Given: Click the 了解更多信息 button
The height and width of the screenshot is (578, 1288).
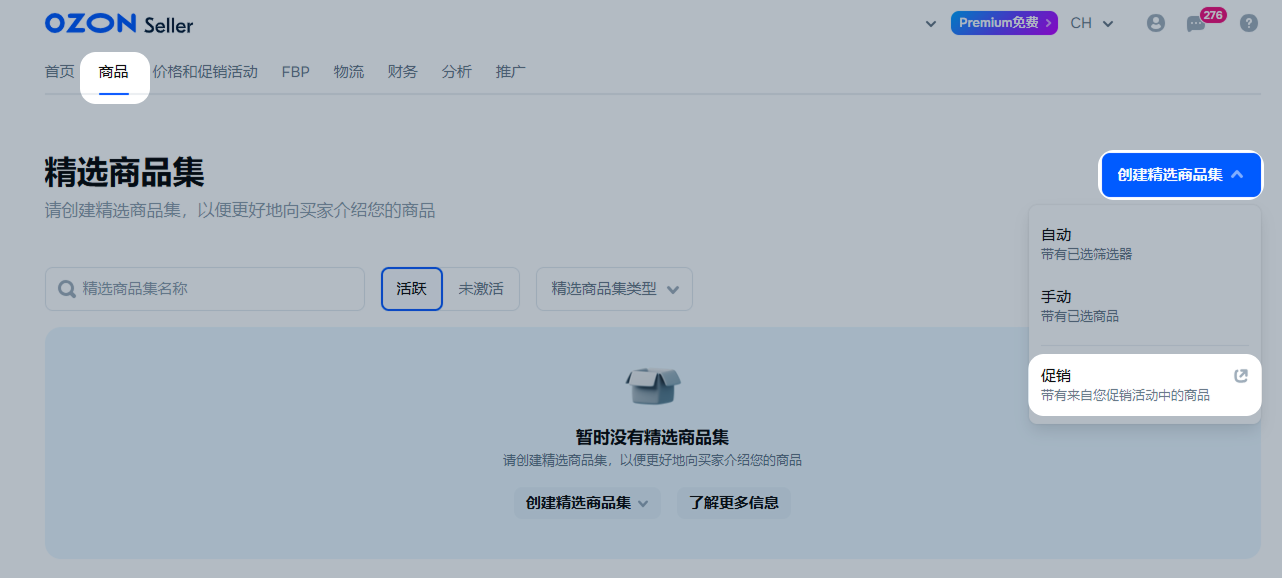Looking at the screenshot, I should coord(734,503).
